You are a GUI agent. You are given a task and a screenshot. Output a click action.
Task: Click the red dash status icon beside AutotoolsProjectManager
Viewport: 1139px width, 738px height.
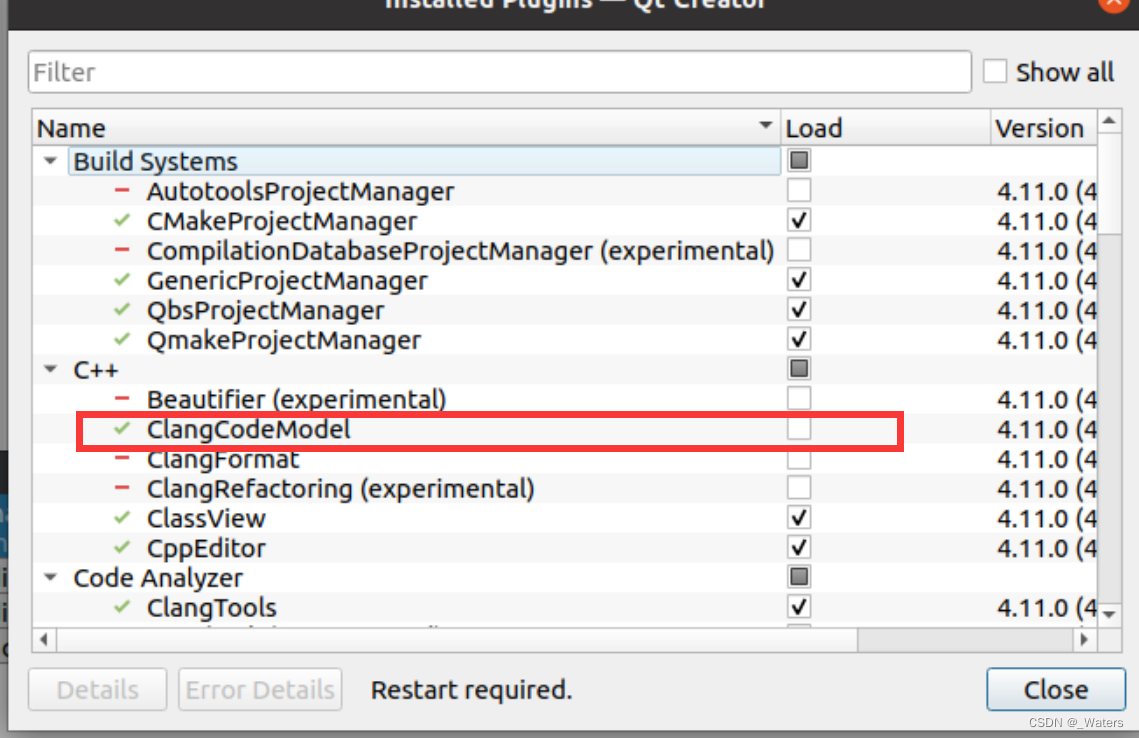coord(122,190)
